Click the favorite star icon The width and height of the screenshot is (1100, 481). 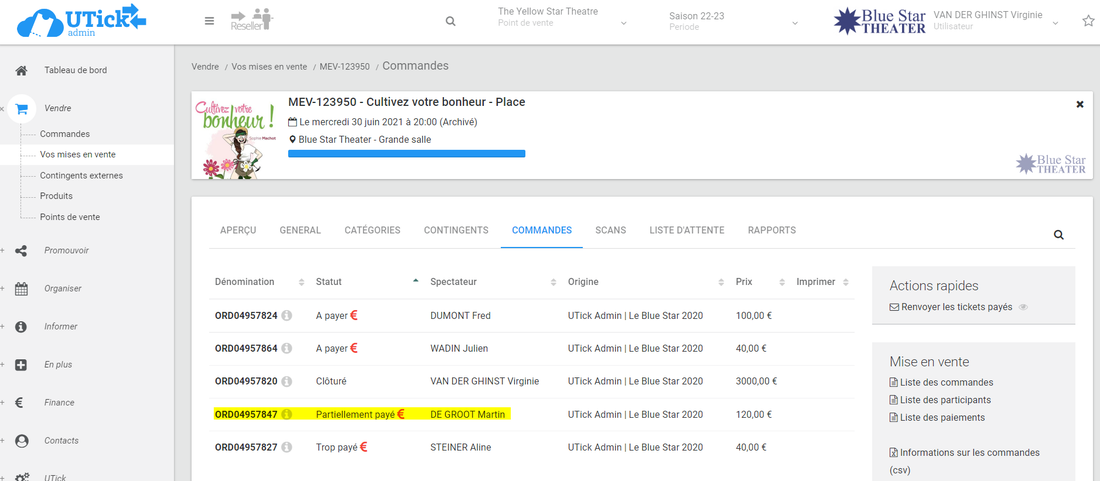[1088, 21]
